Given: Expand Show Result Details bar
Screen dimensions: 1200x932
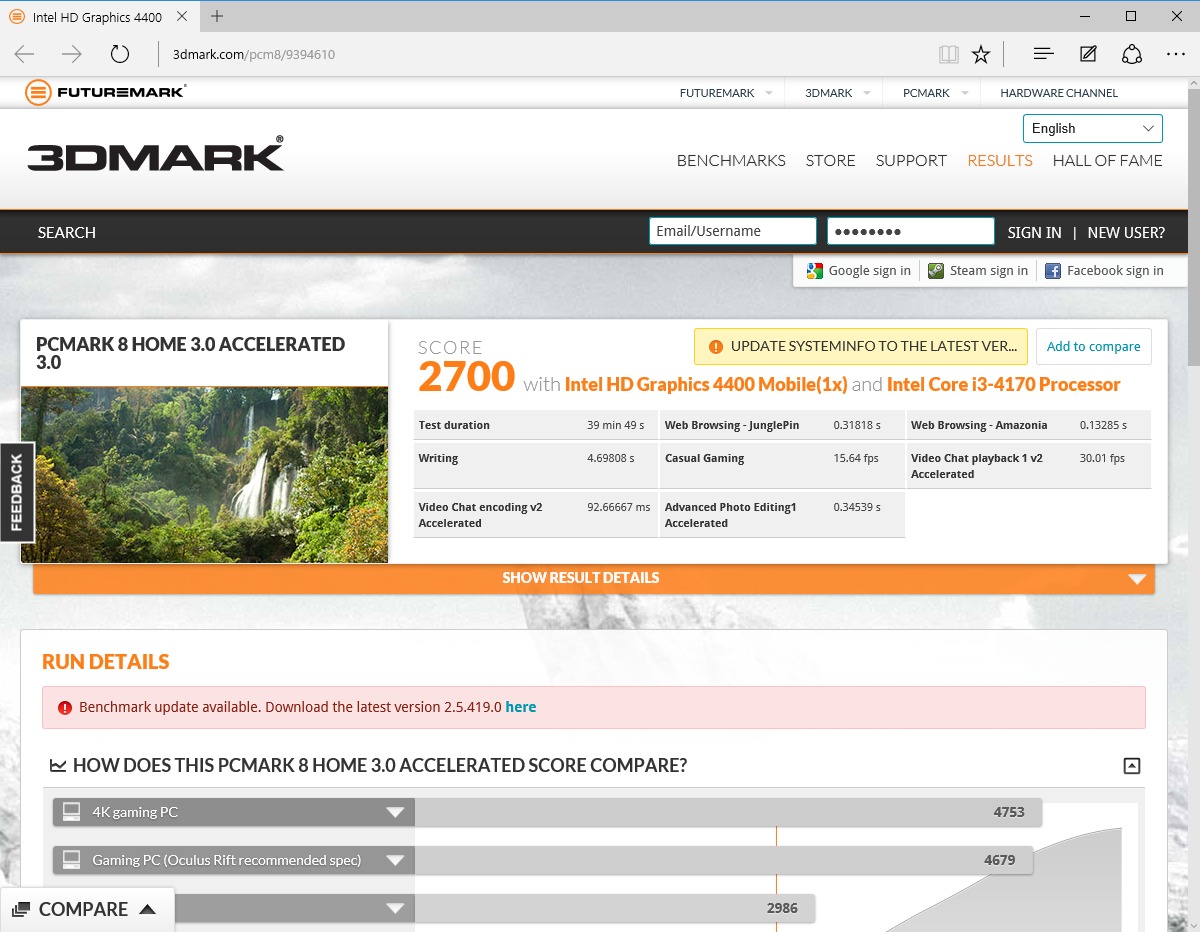Looking at the screenshot, I should click(594, 578).
